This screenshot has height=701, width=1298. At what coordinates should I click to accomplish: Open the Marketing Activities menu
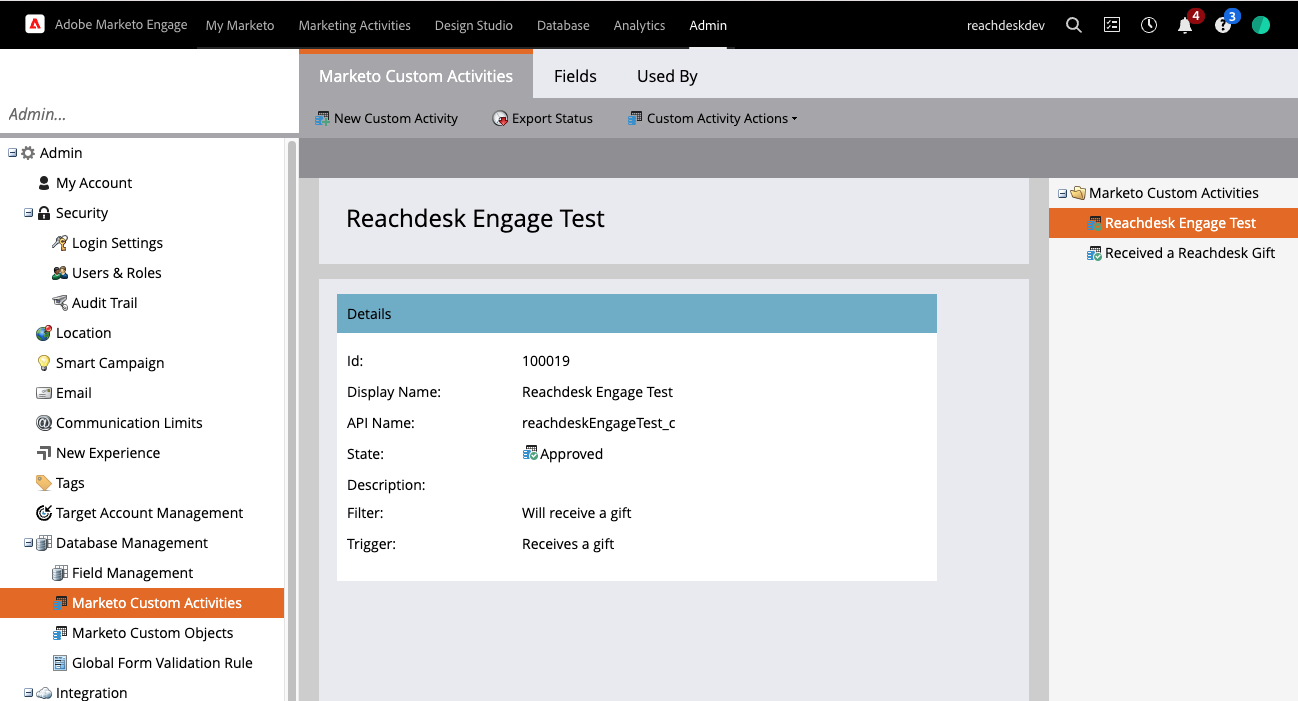pos(354,25)
